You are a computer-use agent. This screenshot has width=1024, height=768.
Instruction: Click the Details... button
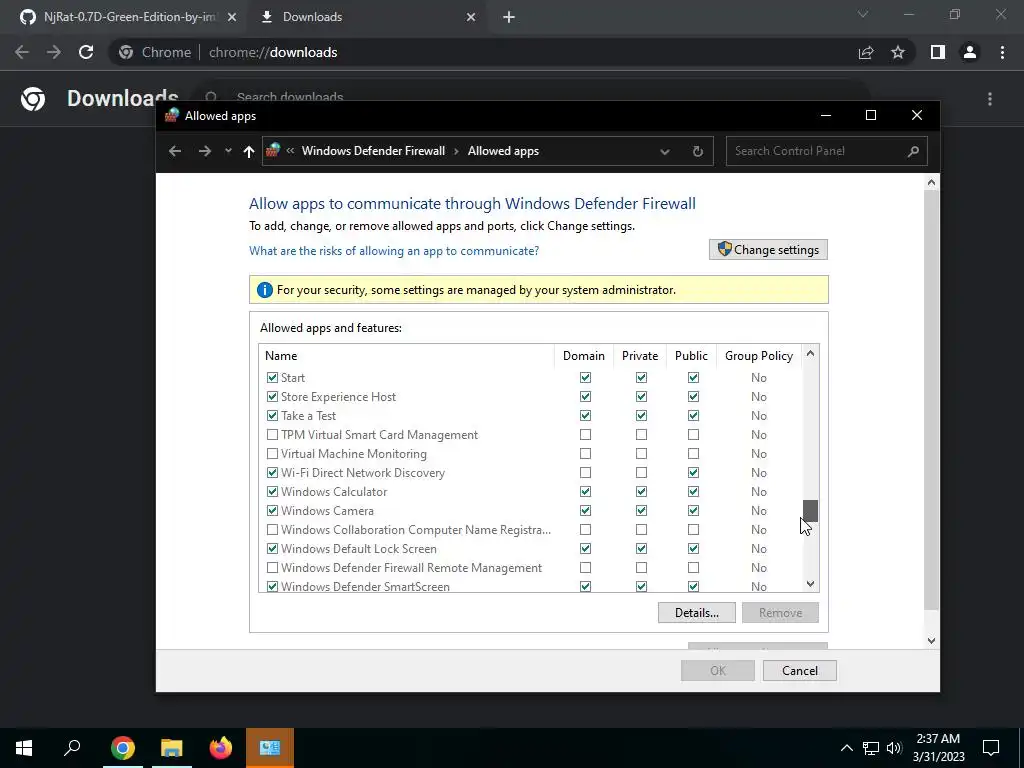(x=697, y=613)
